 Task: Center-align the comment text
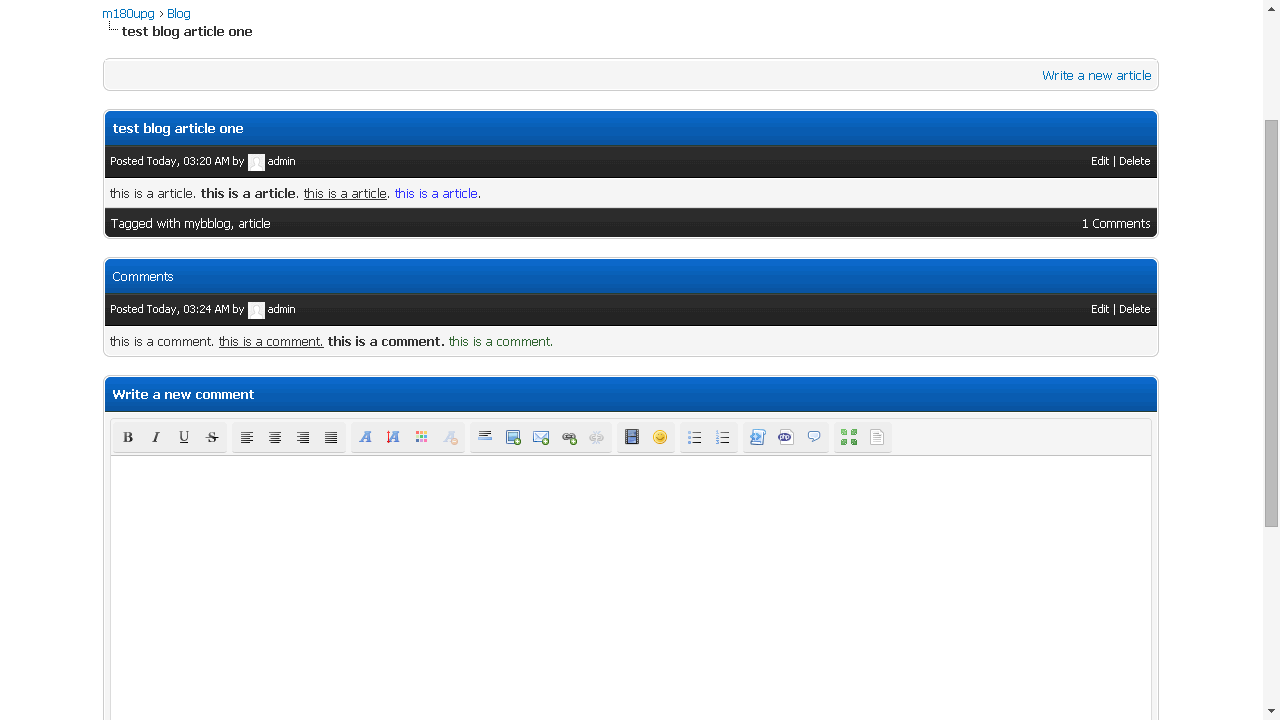(275, 437)
